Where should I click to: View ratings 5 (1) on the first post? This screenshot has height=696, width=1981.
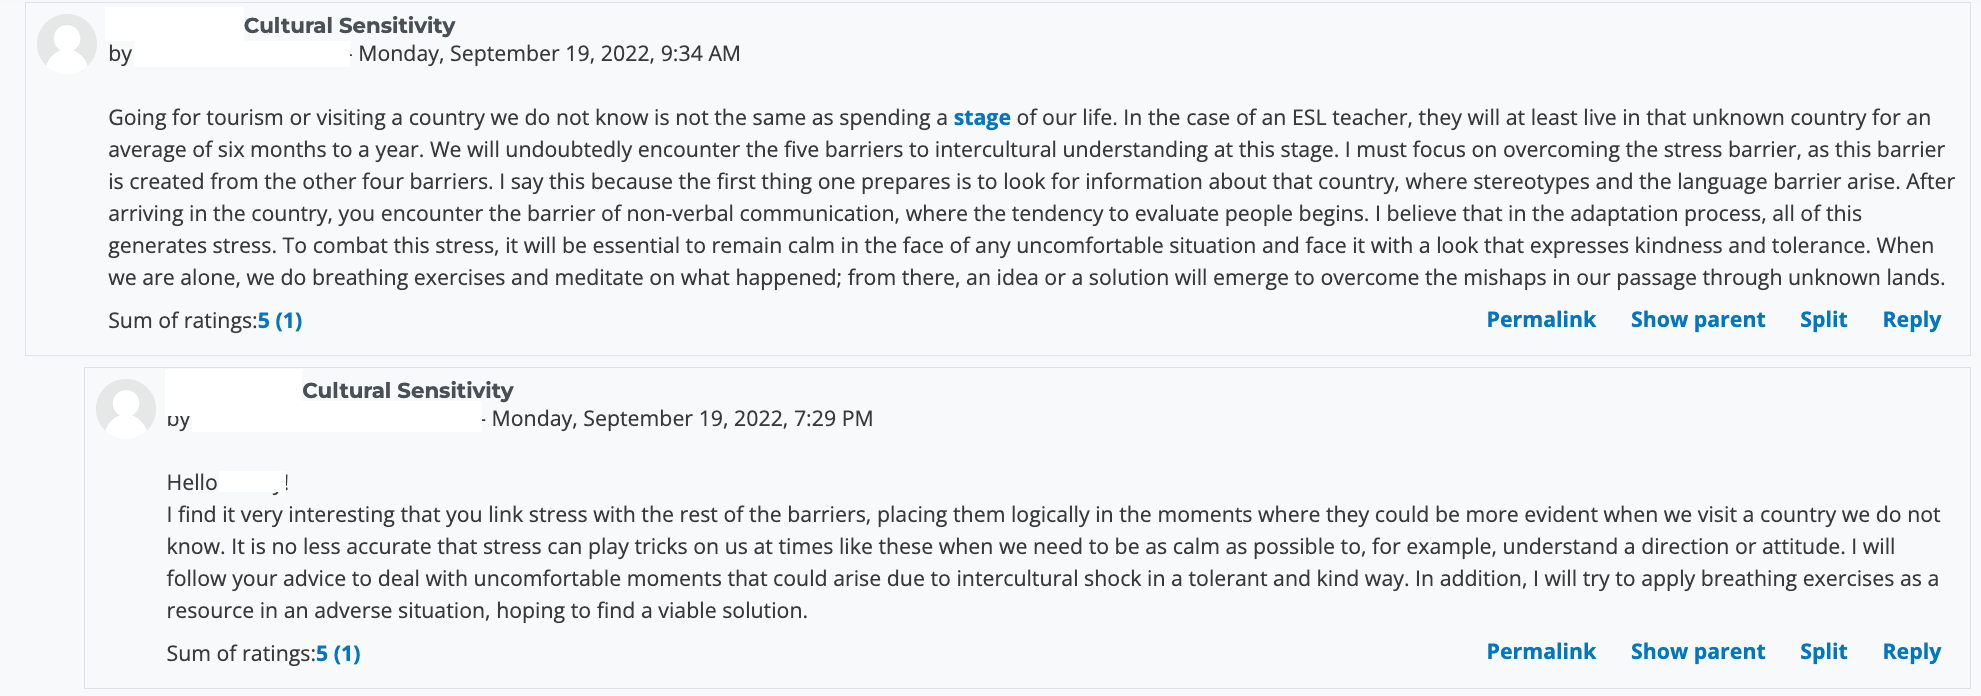pyautogui.click(x=280, y=321)
